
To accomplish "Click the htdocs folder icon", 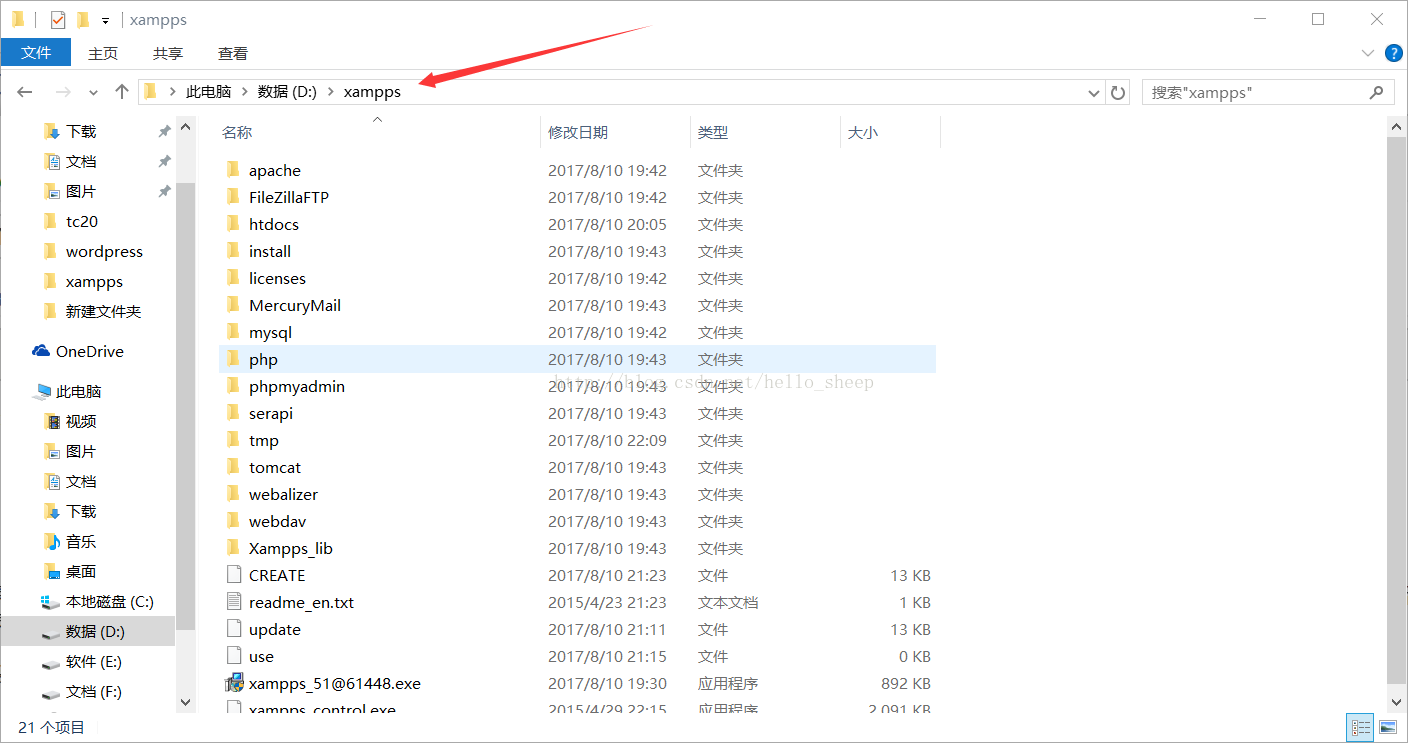I will pyautogui.click(x=233, y=224).
